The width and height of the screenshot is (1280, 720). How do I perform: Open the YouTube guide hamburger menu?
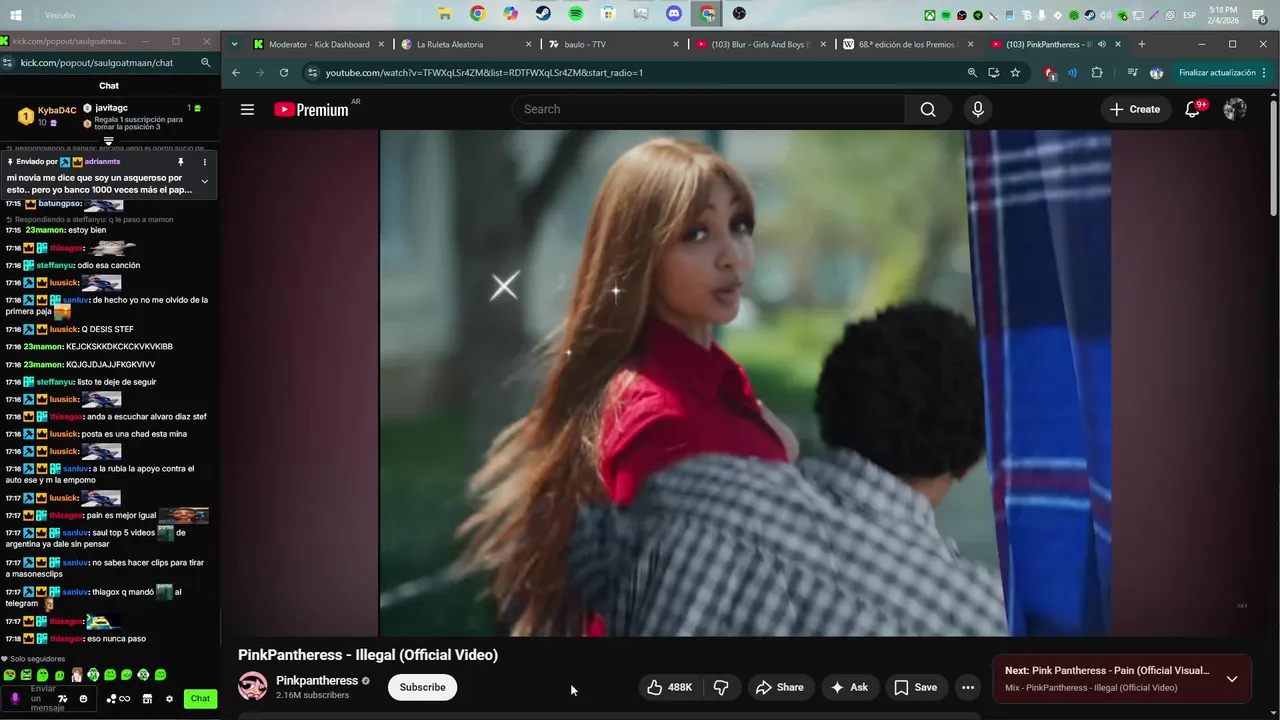tap(247, 110)
